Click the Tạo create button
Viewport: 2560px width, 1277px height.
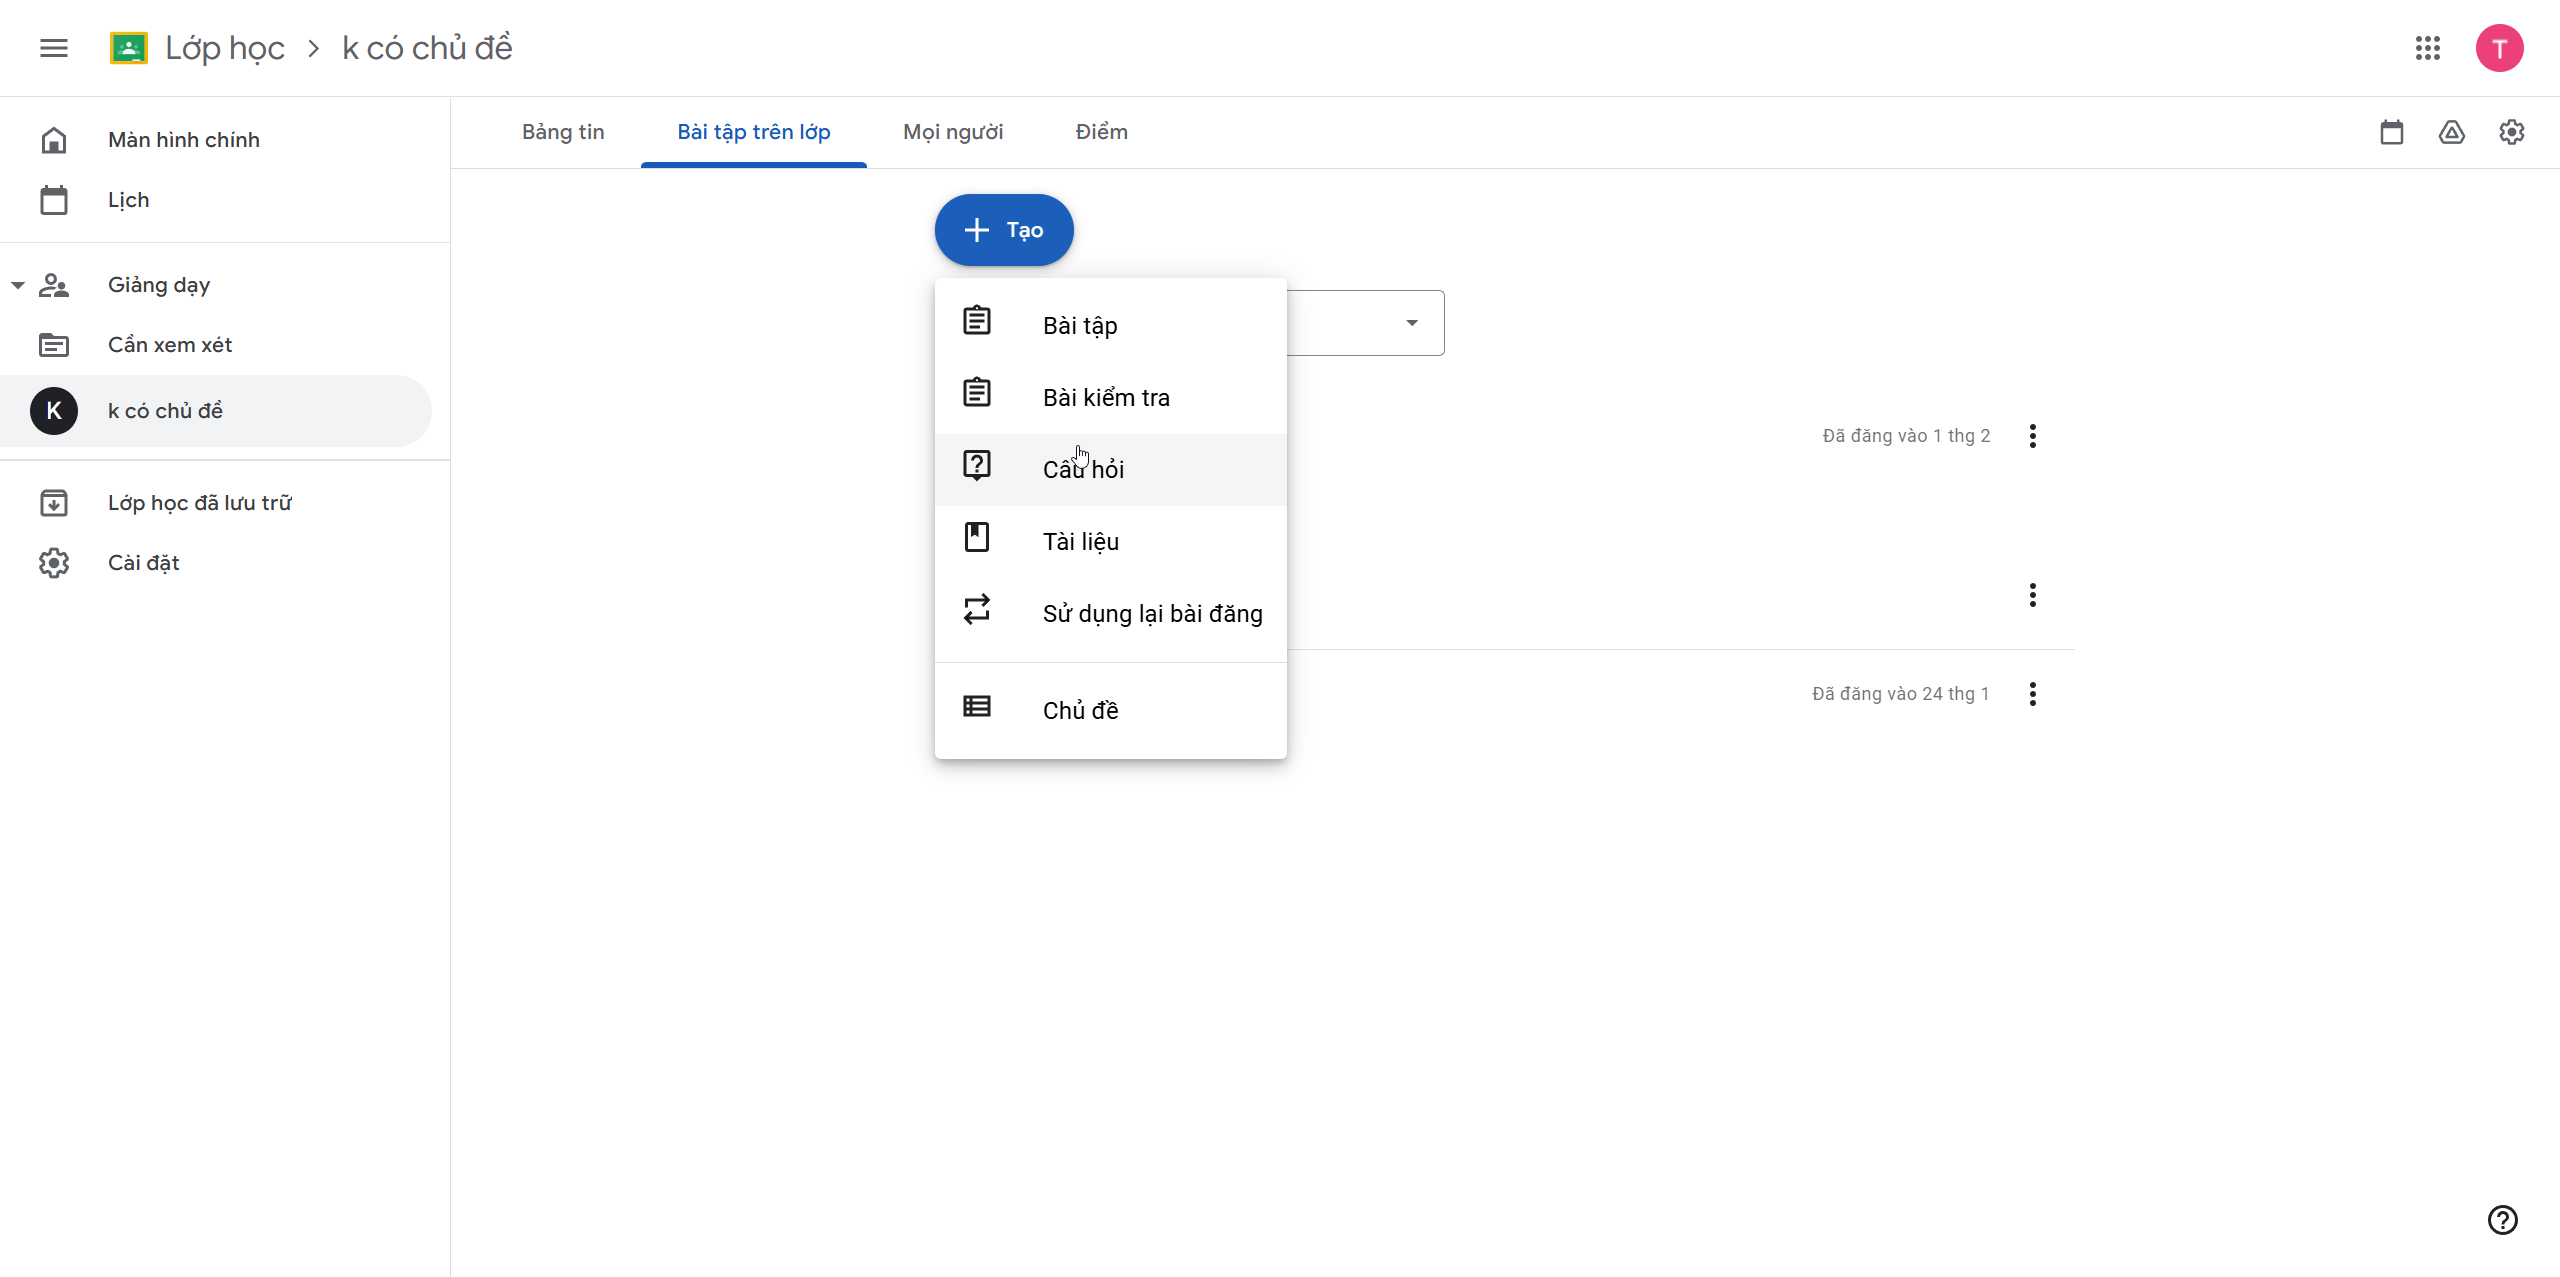click(x=1004, y=230)
